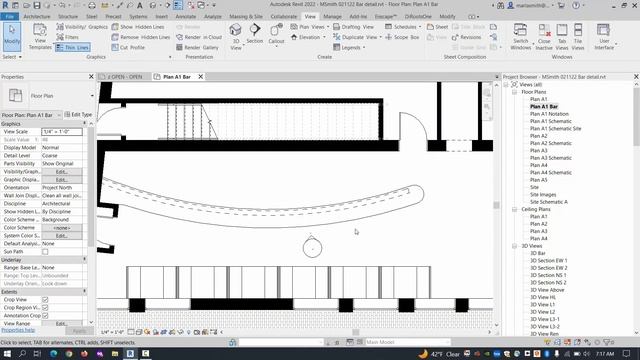Click Tab Views button

click(x=562, y=37)
